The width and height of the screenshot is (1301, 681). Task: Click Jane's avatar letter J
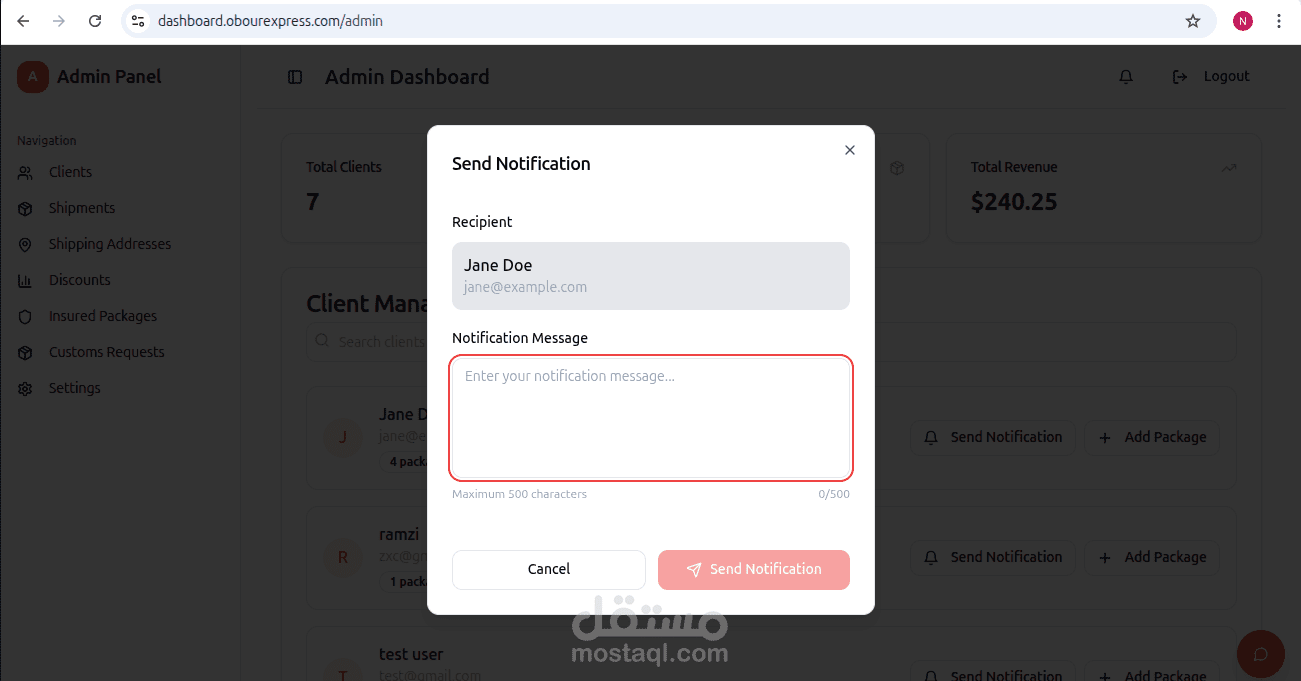(x=343, y=437)
